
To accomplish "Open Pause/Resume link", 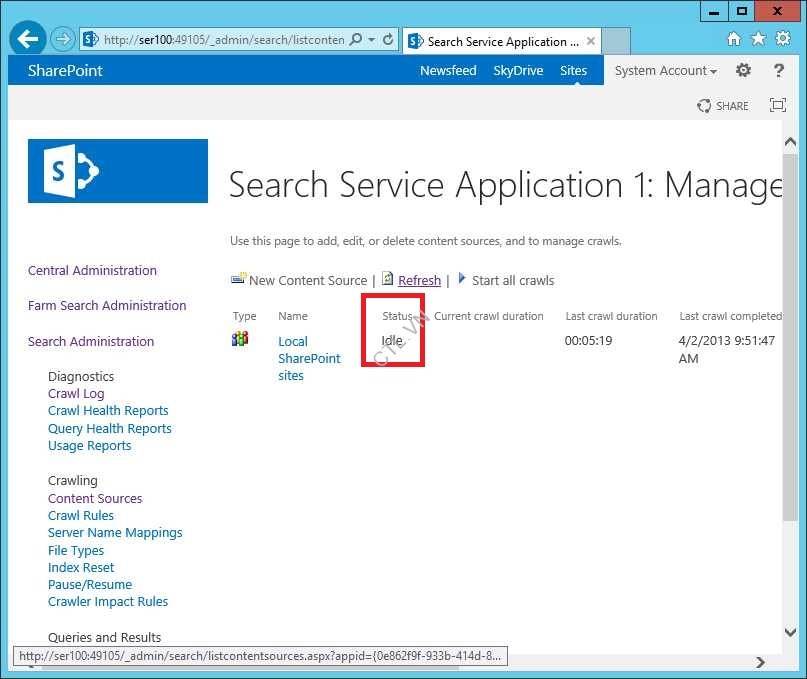I will [90, 585].
